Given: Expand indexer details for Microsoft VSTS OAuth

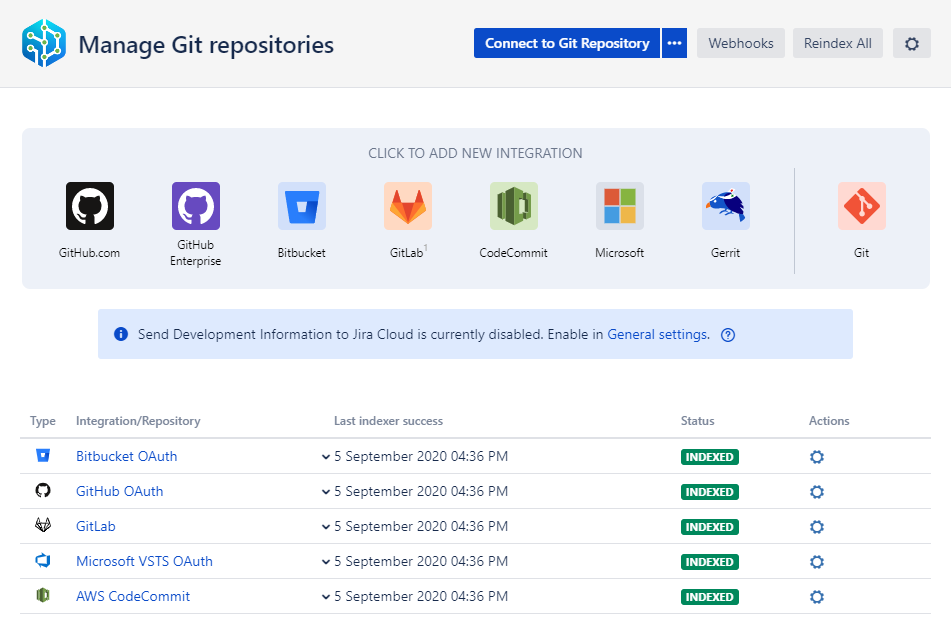Looking at the screenshot, I should pos(326,563).
